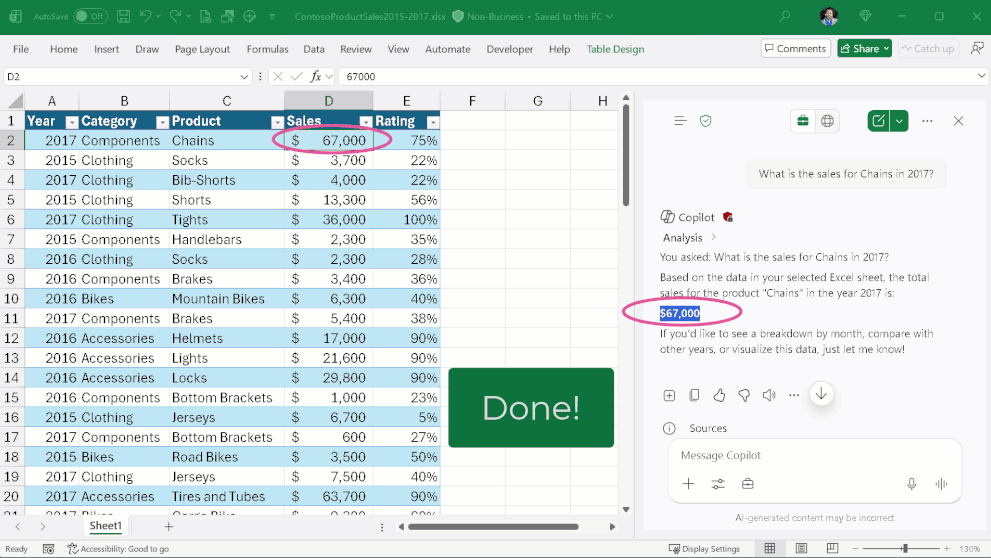Expand the formula bar chevron
The height and width of the screenshot is (558, 991).
tap(981, 76)
